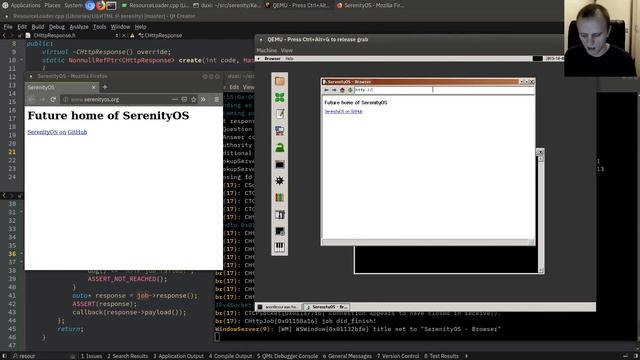640x360 pixels.
Task: Open the dark window icon above piano icon
Action: tap(280, 231)
